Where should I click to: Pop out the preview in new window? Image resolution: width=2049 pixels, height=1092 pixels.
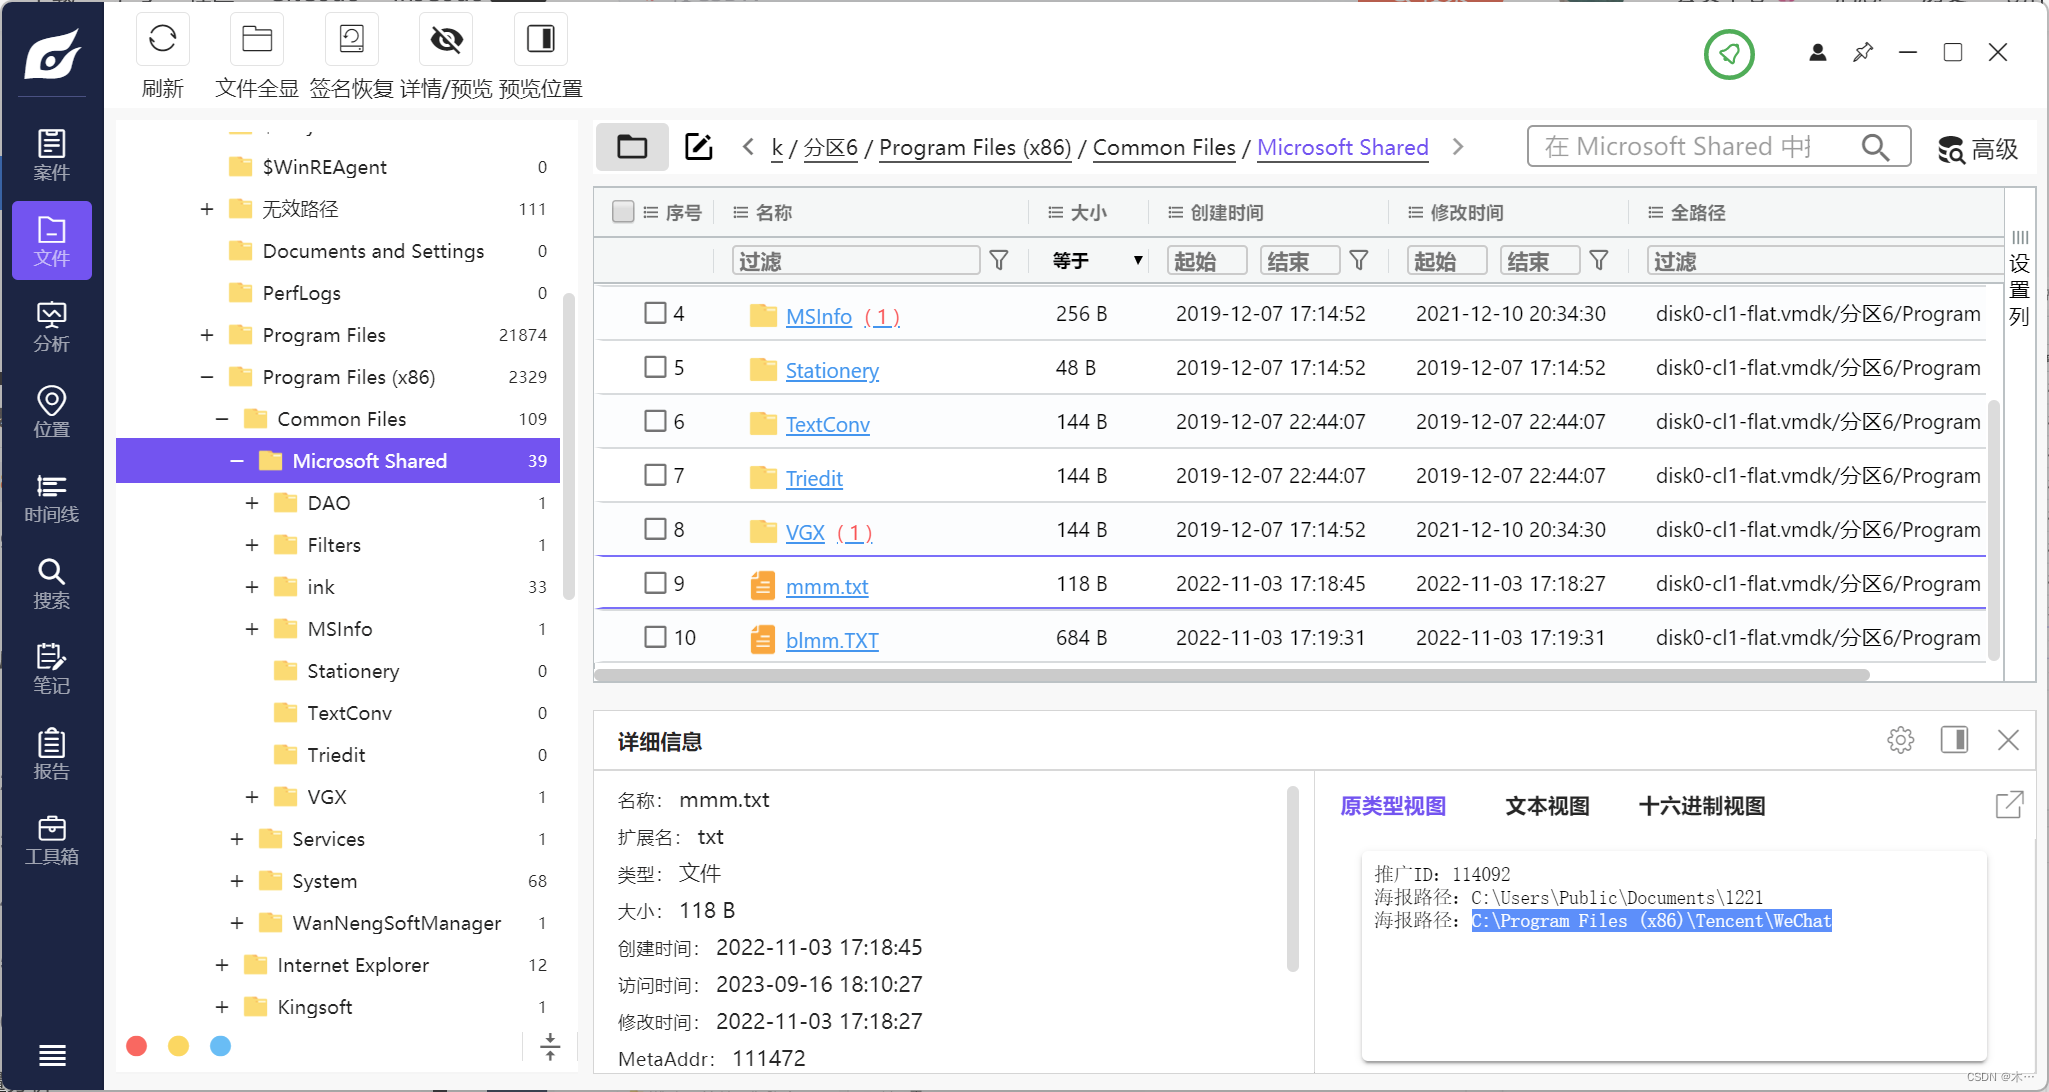[x=2008, y=805]
